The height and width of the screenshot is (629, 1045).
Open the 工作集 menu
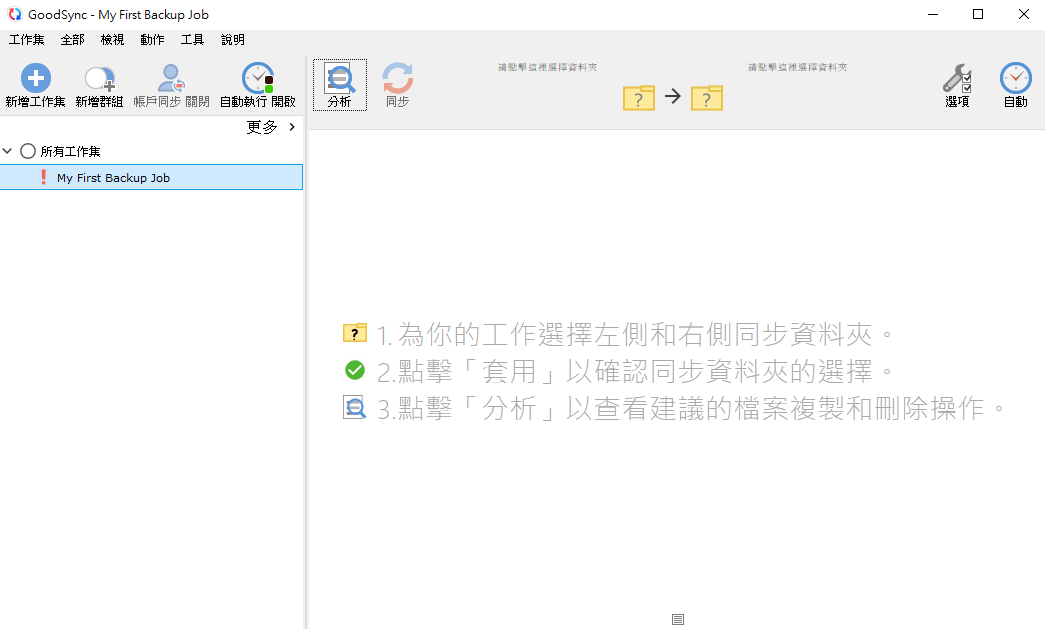[x=27, y=40]
